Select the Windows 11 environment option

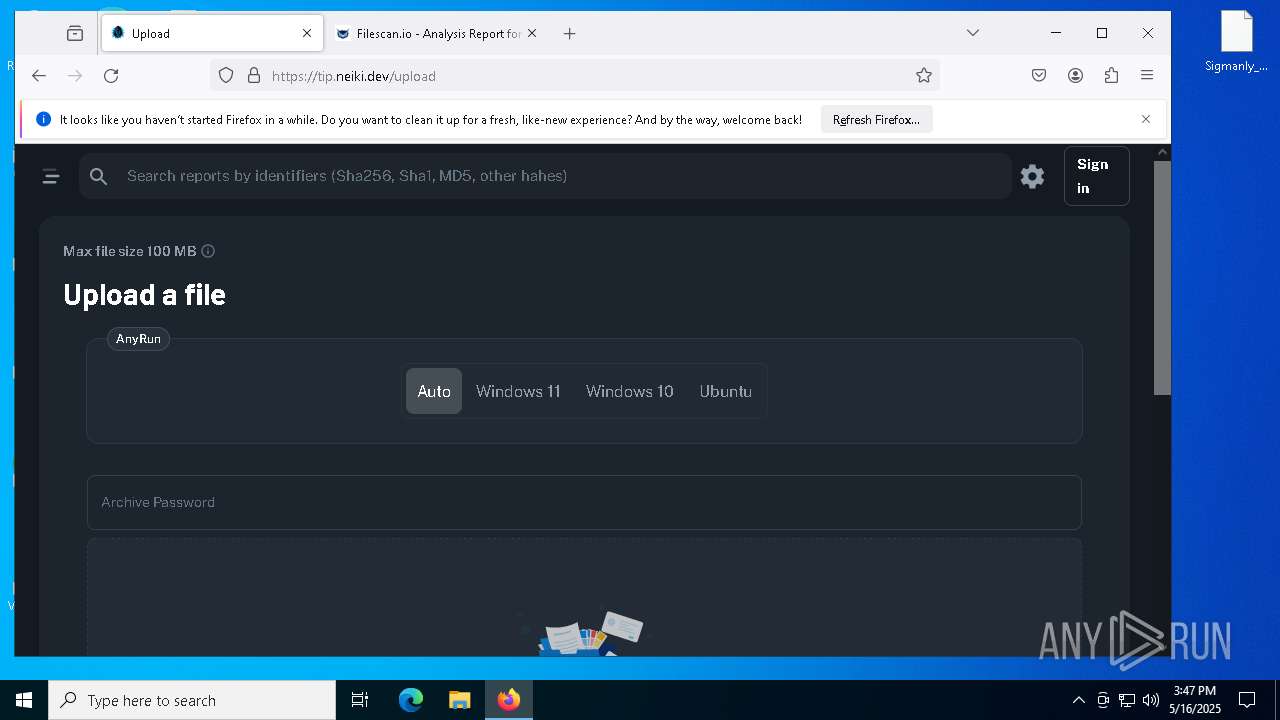click(x=518, y=391)
